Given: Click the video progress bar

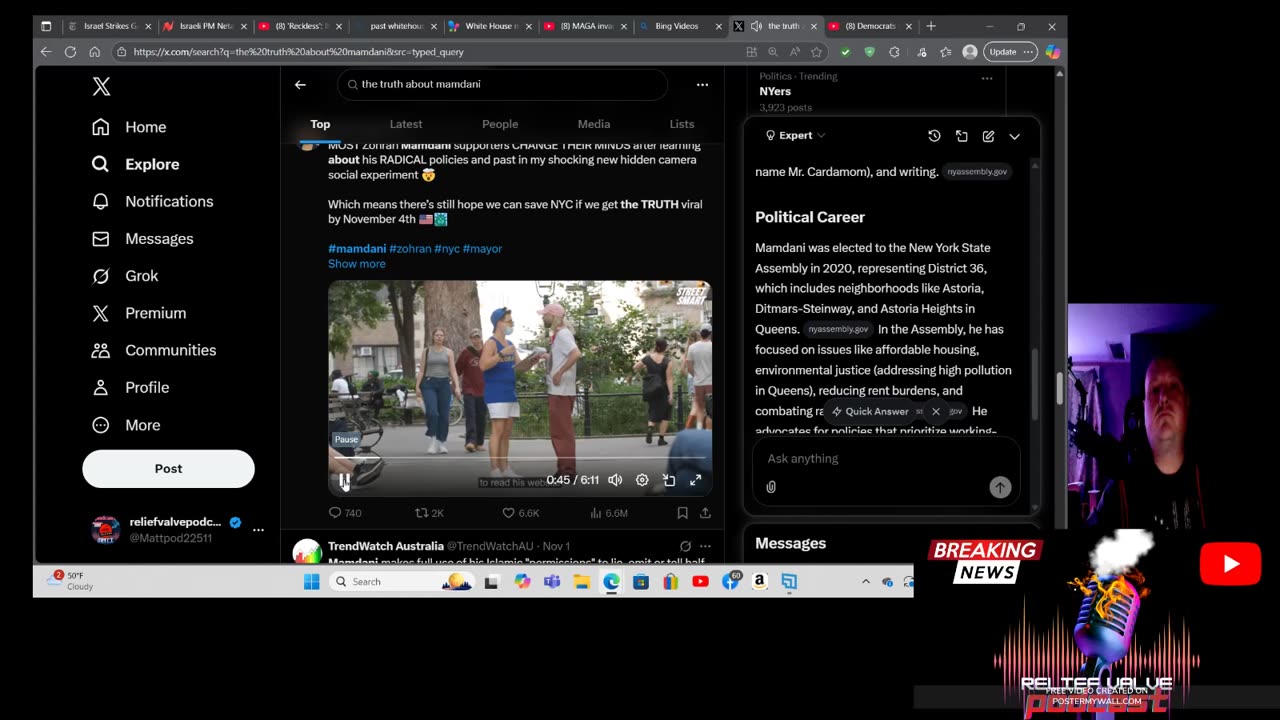Looking at the screenshot, I should pyautogui.click(x=520, y=459).
